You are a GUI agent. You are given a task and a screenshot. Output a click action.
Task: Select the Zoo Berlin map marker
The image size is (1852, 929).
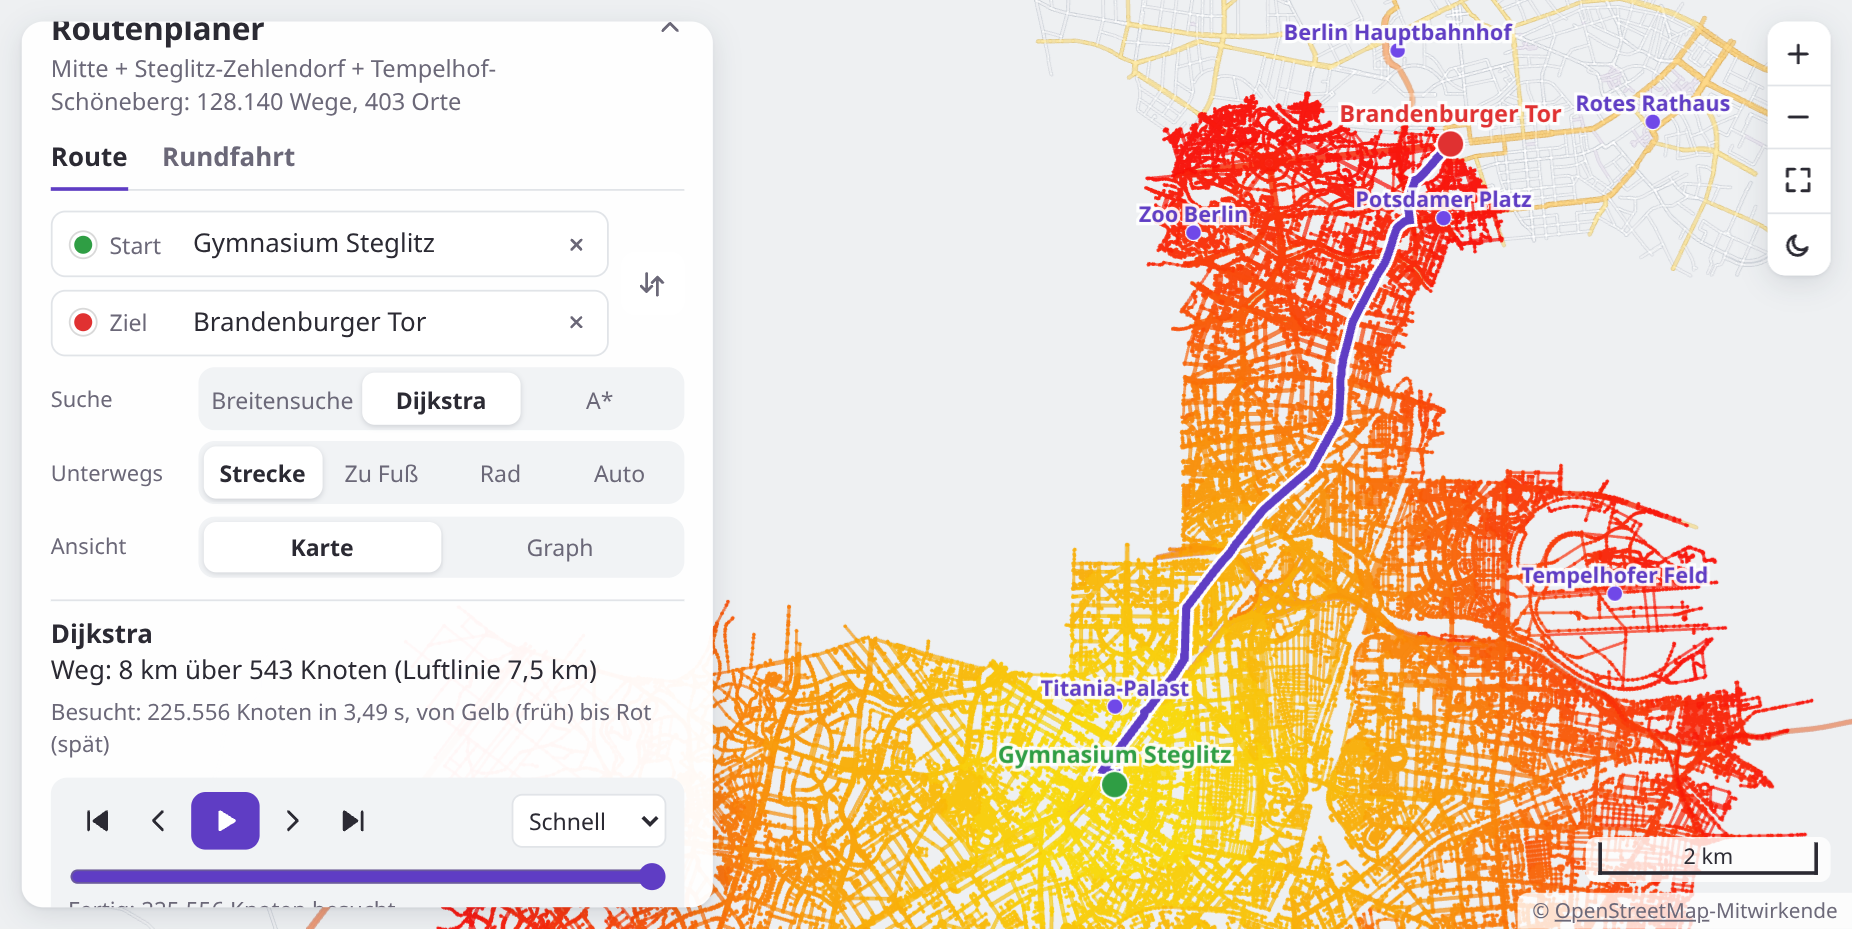pyautogui.click(x=1193, y=232)
